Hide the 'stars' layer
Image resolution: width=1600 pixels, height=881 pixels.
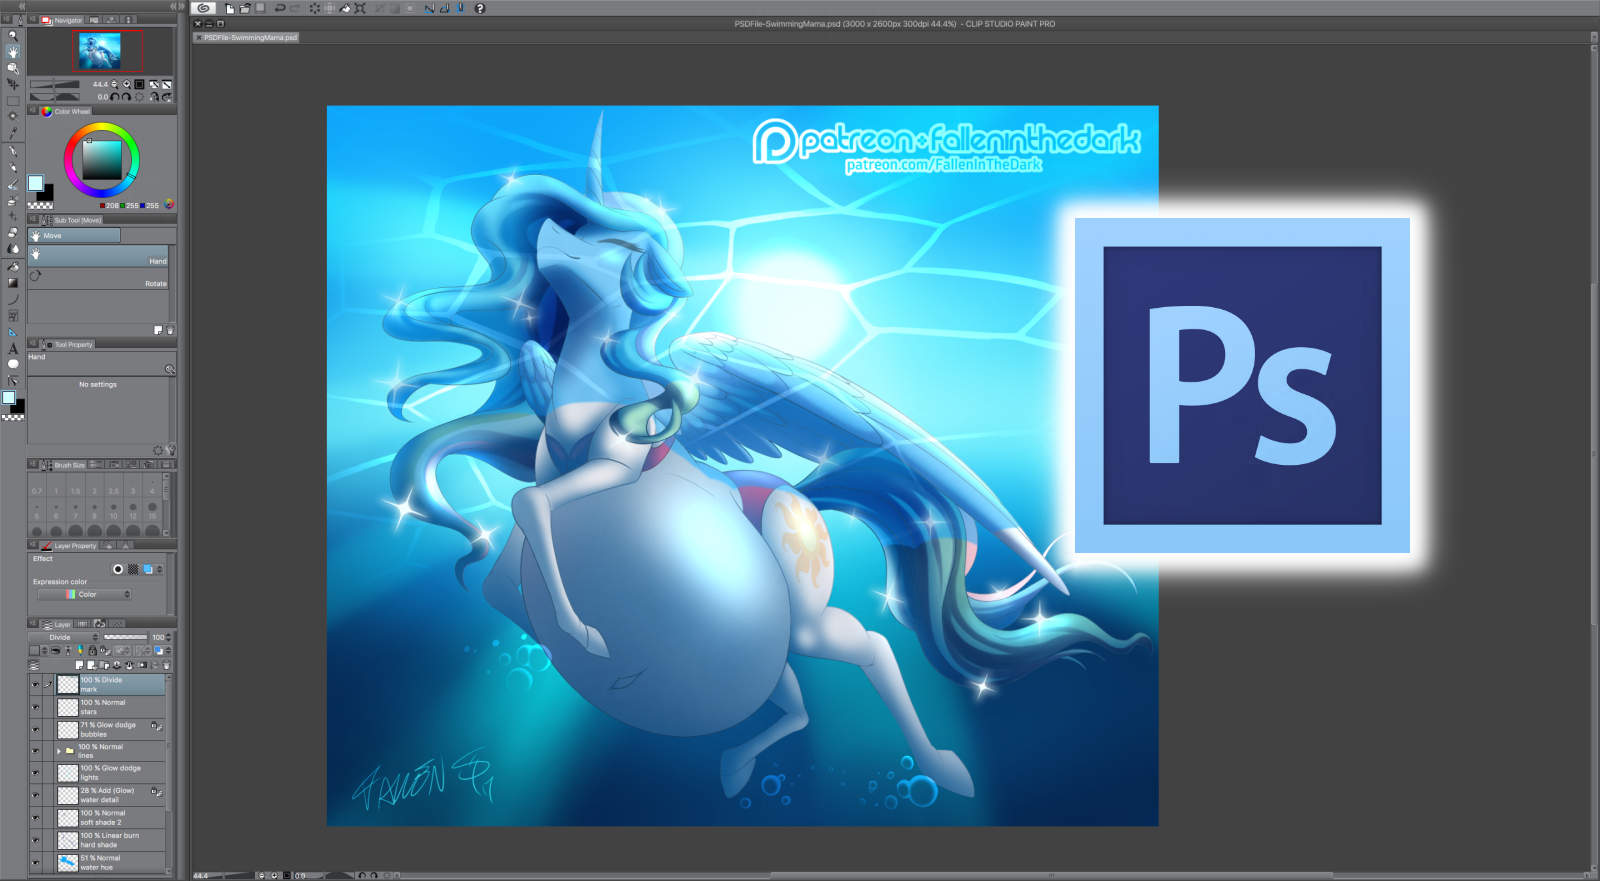tap(35, 707)
